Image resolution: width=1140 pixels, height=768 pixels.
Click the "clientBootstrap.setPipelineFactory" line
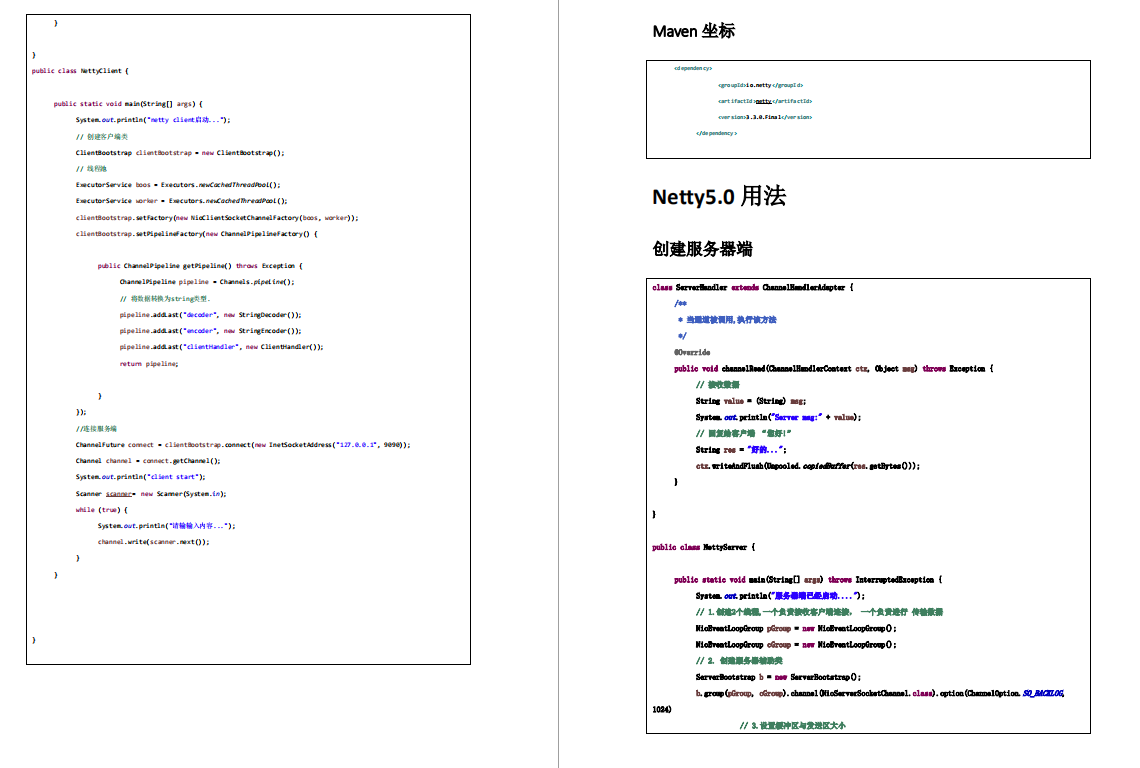(x=196, y=233)
